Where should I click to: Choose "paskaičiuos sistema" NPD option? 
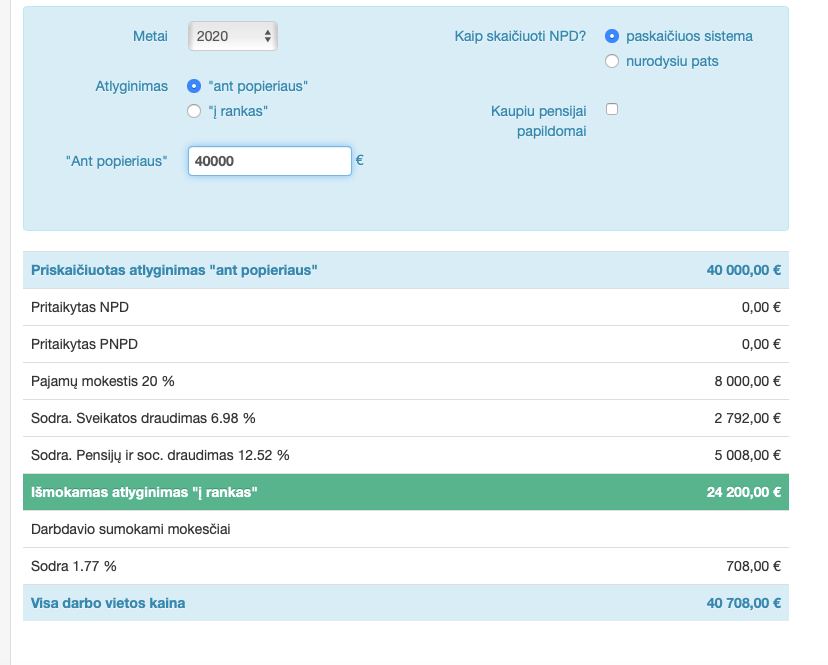tap(611, 36)
